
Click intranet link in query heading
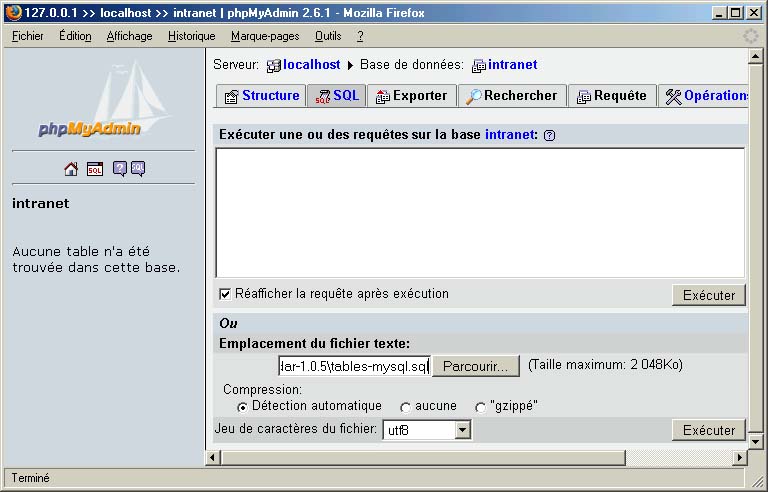(x=510, y=135)
